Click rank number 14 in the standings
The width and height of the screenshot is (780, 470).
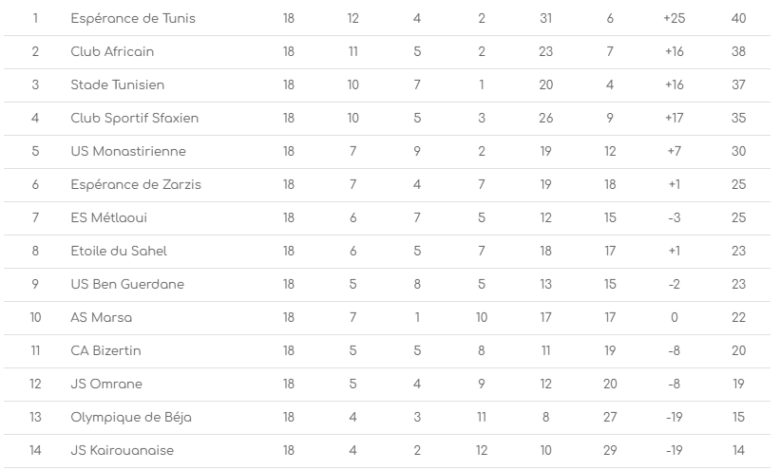[35, 452]
